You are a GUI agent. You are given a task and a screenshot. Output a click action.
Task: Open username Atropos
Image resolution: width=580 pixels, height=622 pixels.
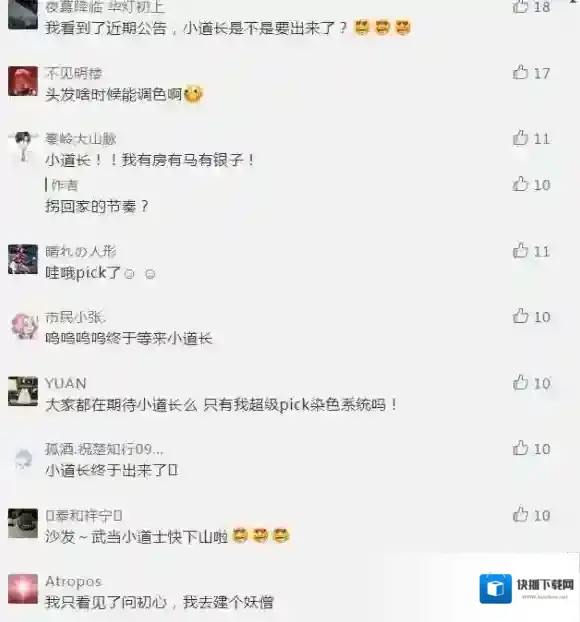[x=74, y=581]
